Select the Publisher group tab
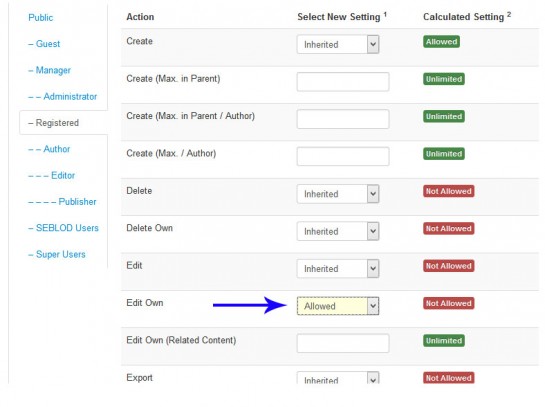545x407 pixels. click(62, 202)
